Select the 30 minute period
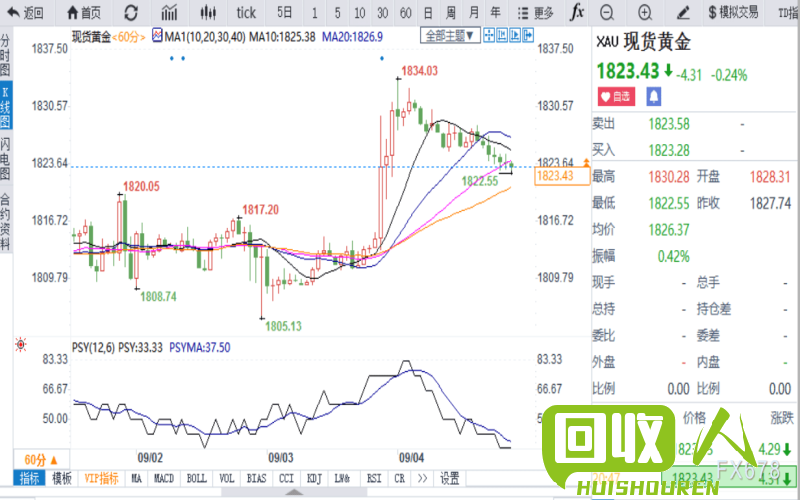Viewport: 800px width, 500px height. coord(383,13)
